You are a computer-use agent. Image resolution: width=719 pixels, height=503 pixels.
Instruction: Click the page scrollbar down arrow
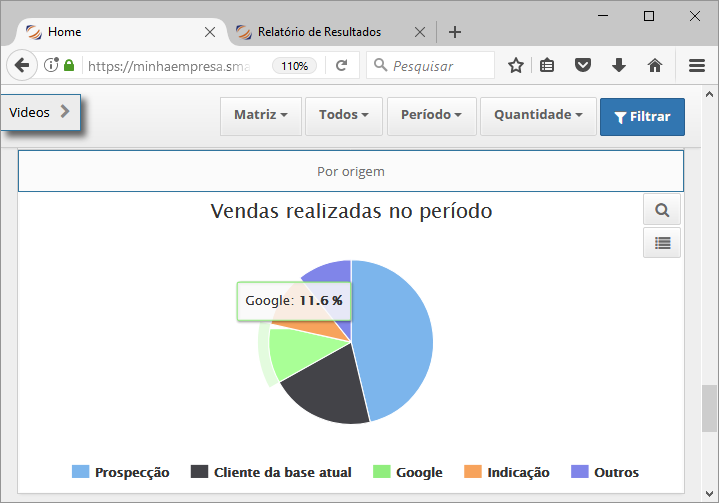tap(709, 493)
